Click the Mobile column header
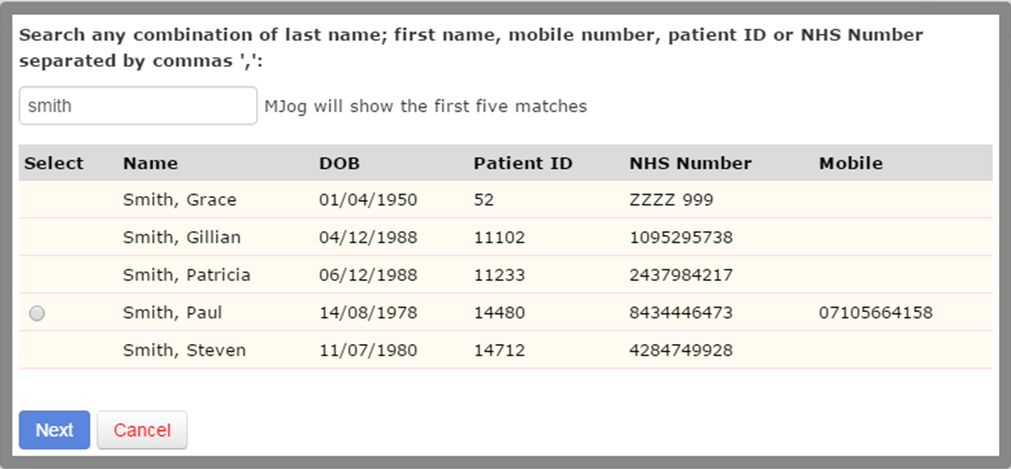 [850, 163]
